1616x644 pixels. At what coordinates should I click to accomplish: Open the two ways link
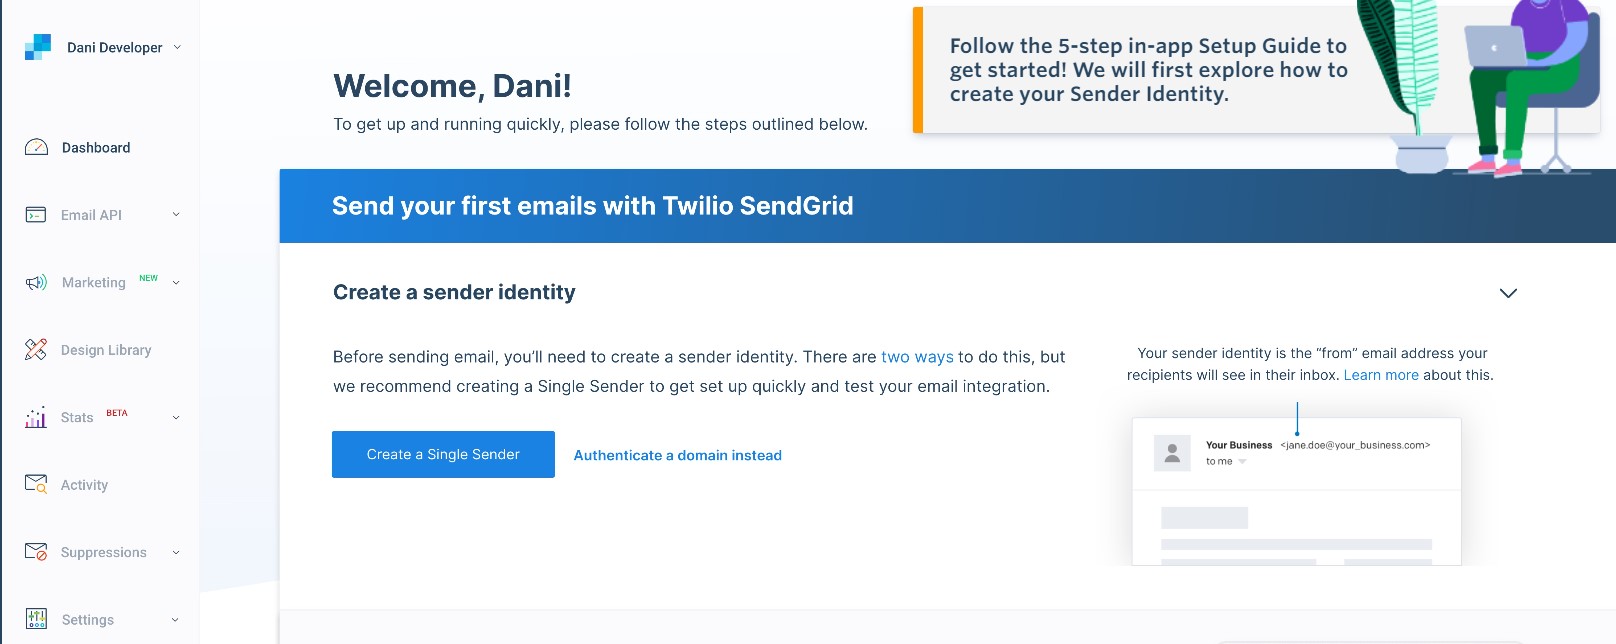[917, 357]
